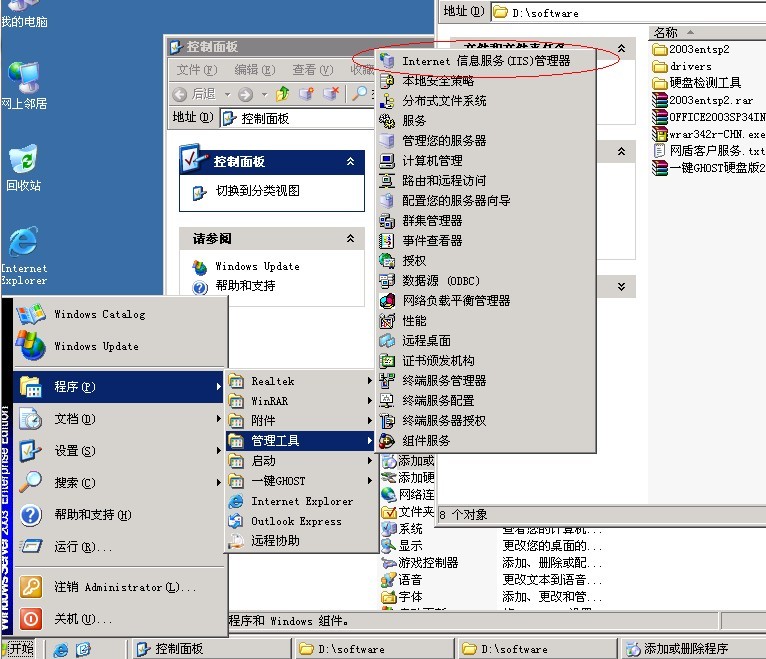Viewport: 766px width, 659px height.
Task: Click the Windows Catalog icon in Start menu
Action: pyautogui.click(x=31, y=314)
